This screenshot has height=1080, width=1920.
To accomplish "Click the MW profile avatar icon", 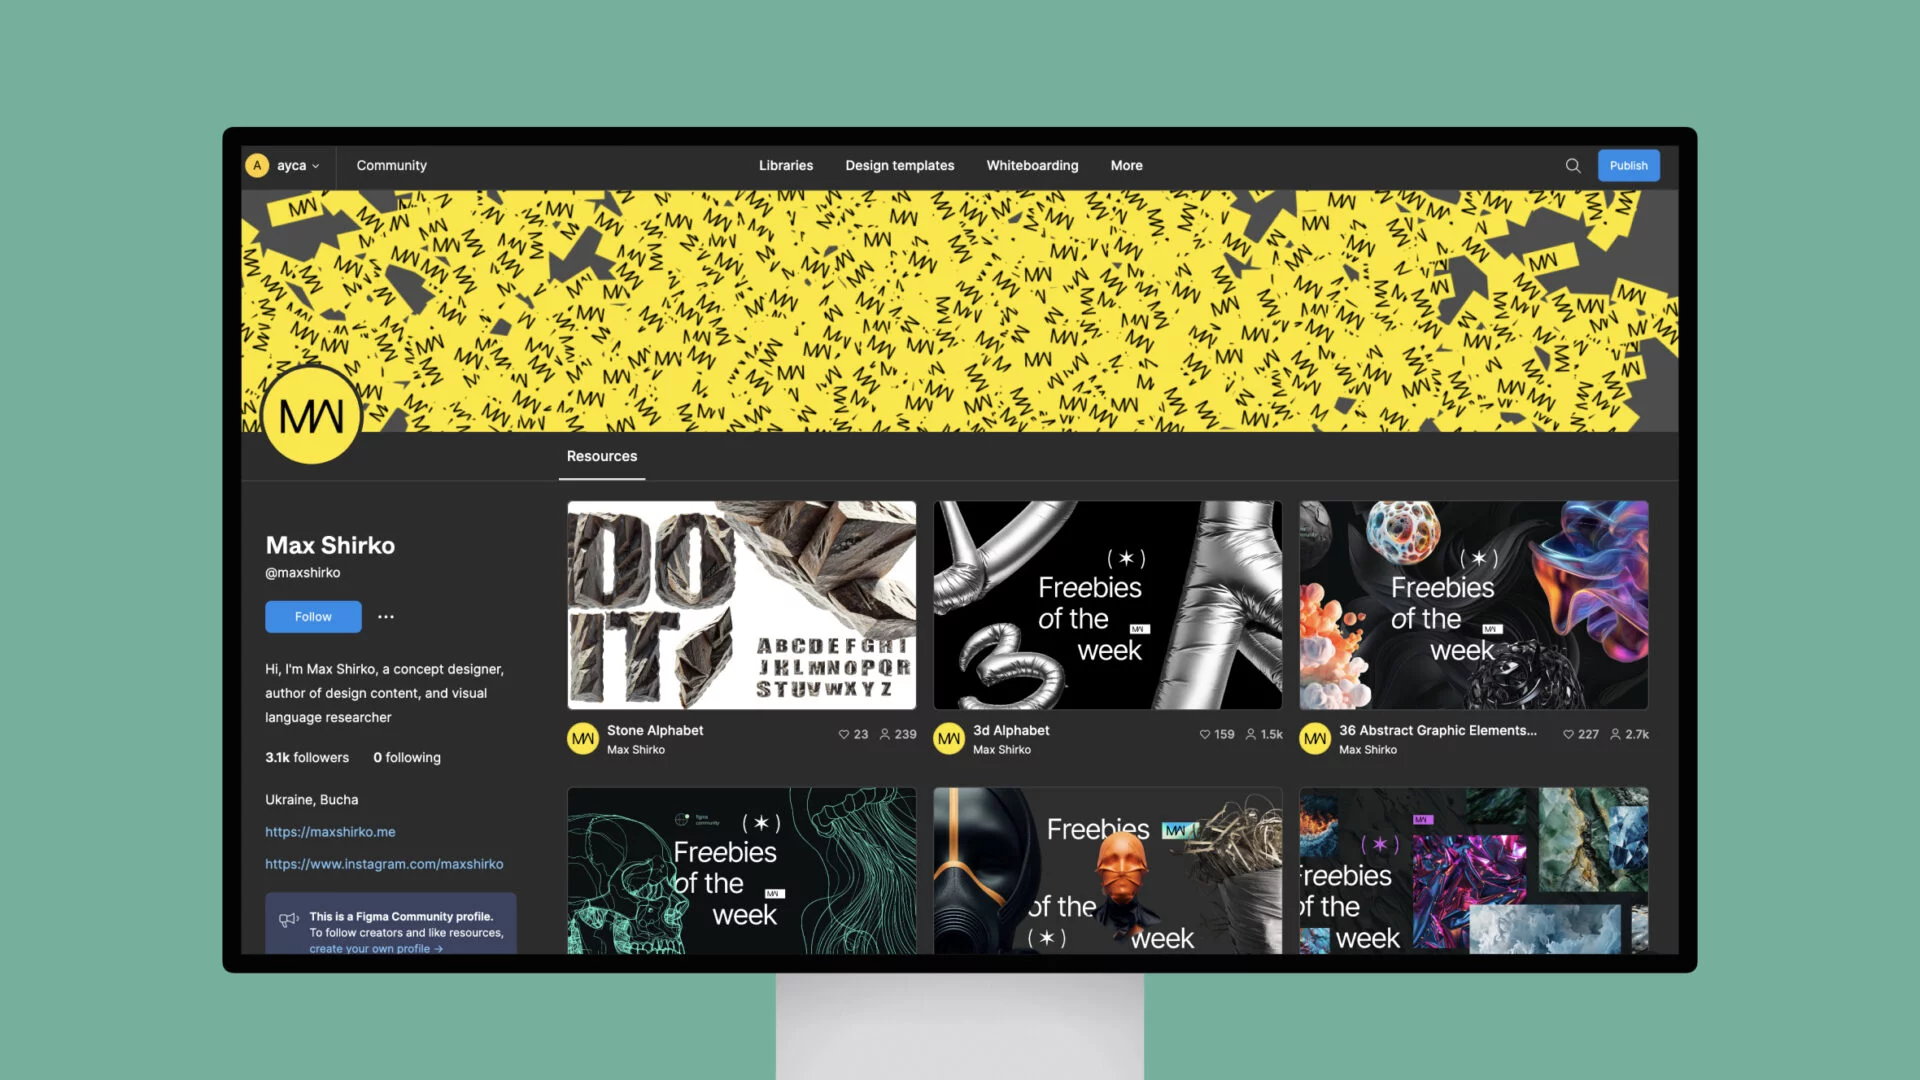I will click(313, 417).
